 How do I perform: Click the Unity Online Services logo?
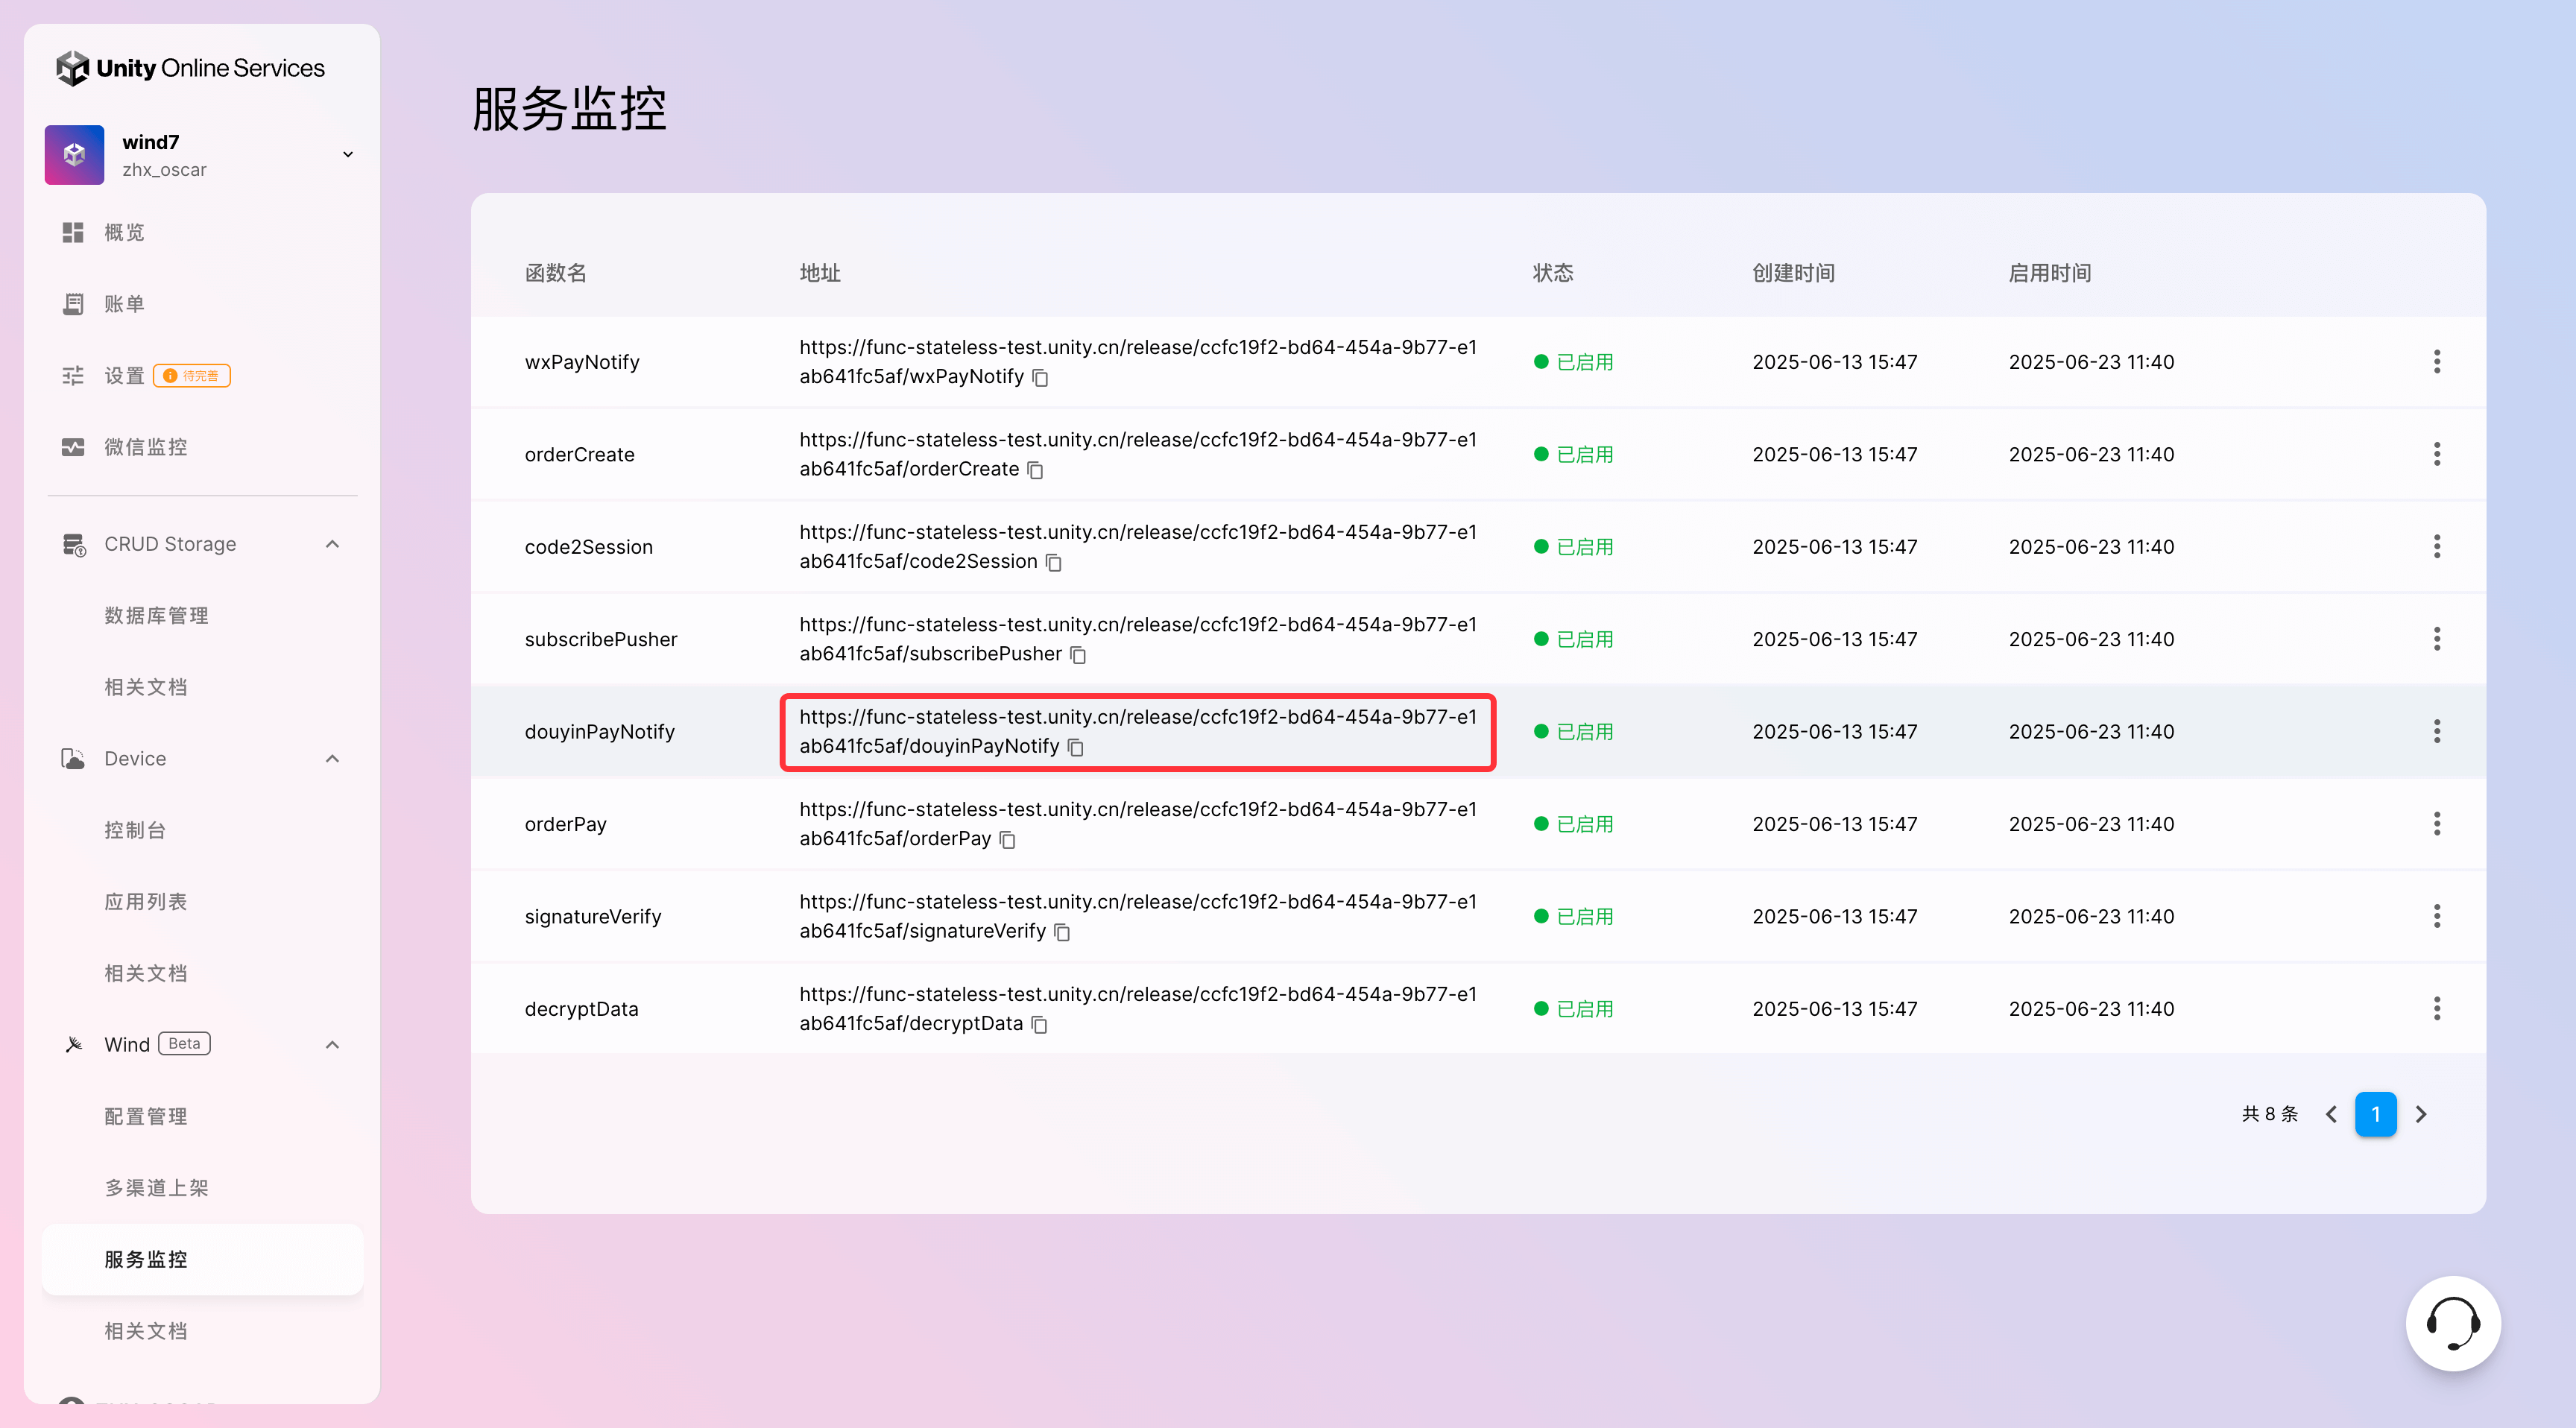(190, 68)
